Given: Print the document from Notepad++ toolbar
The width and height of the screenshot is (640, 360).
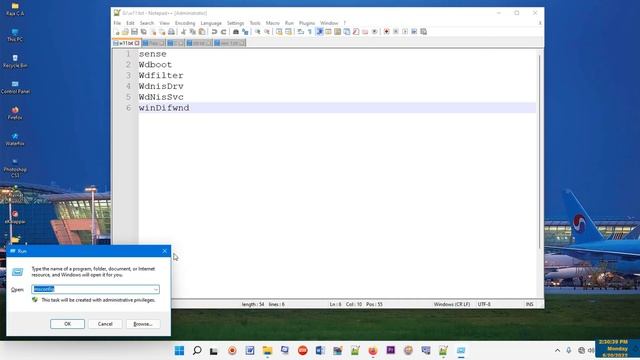Looking at the screenshot, I should coord(171,32).
